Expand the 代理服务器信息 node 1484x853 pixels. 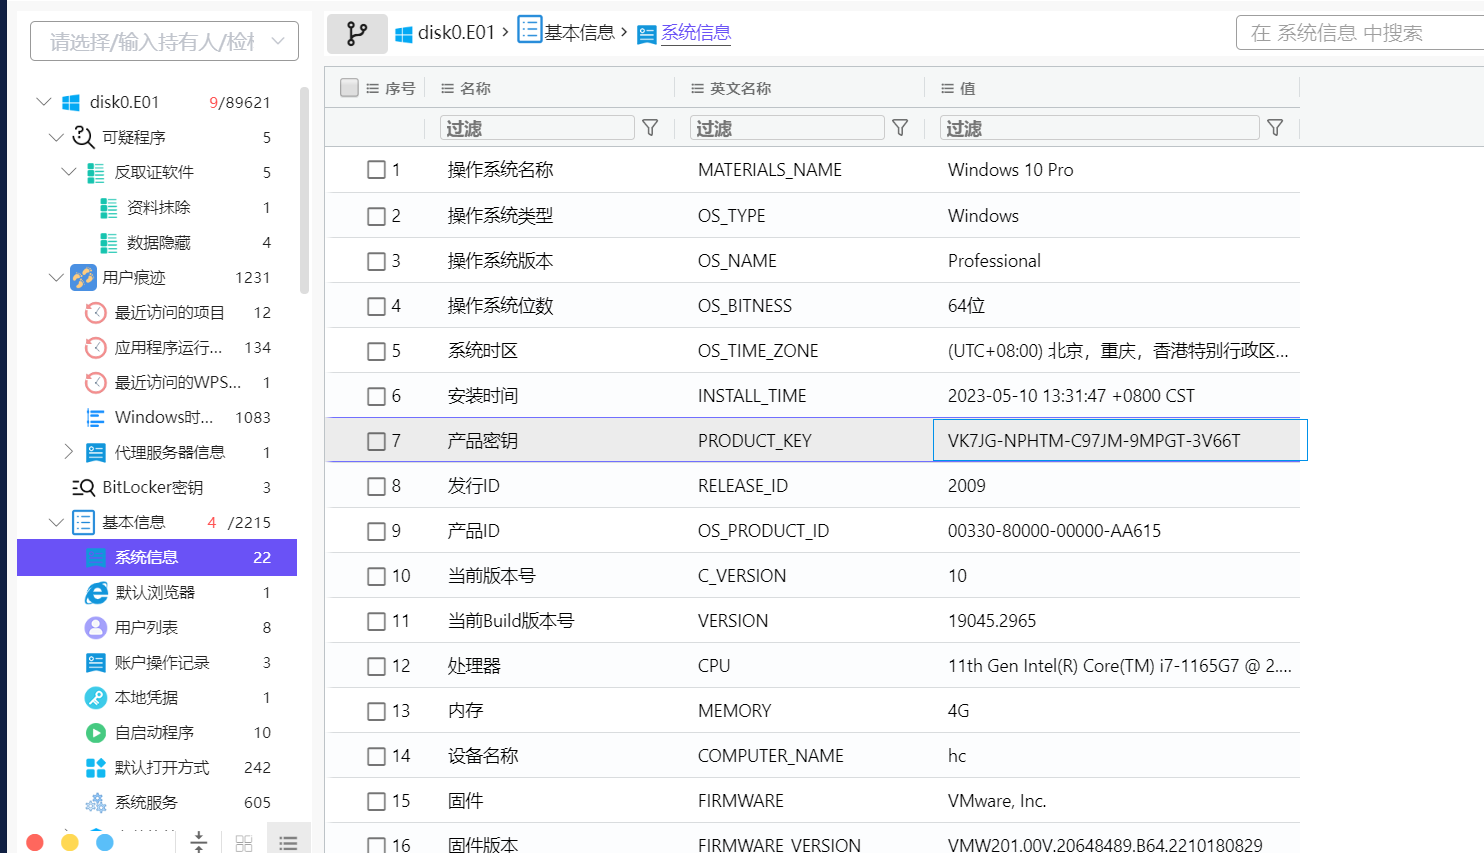69,452
